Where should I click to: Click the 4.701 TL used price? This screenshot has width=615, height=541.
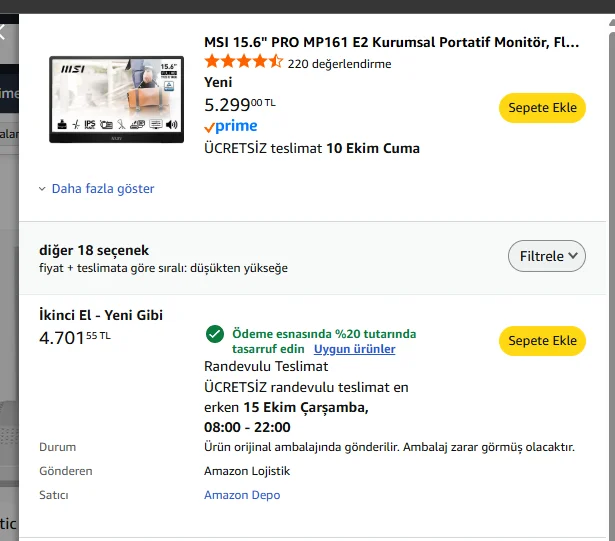coord(75,338)
